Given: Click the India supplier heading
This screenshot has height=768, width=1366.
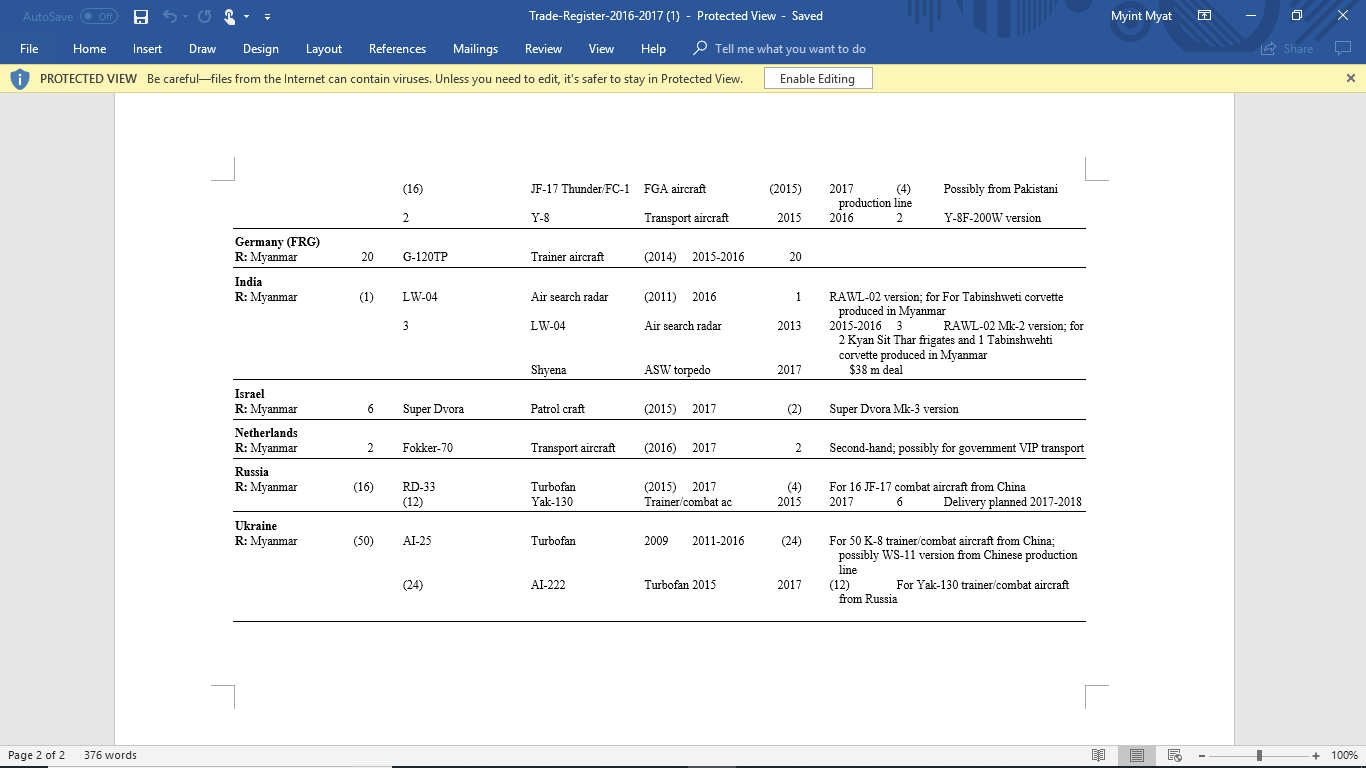Looking at the screenshot, I should click(x=248, y=282).
